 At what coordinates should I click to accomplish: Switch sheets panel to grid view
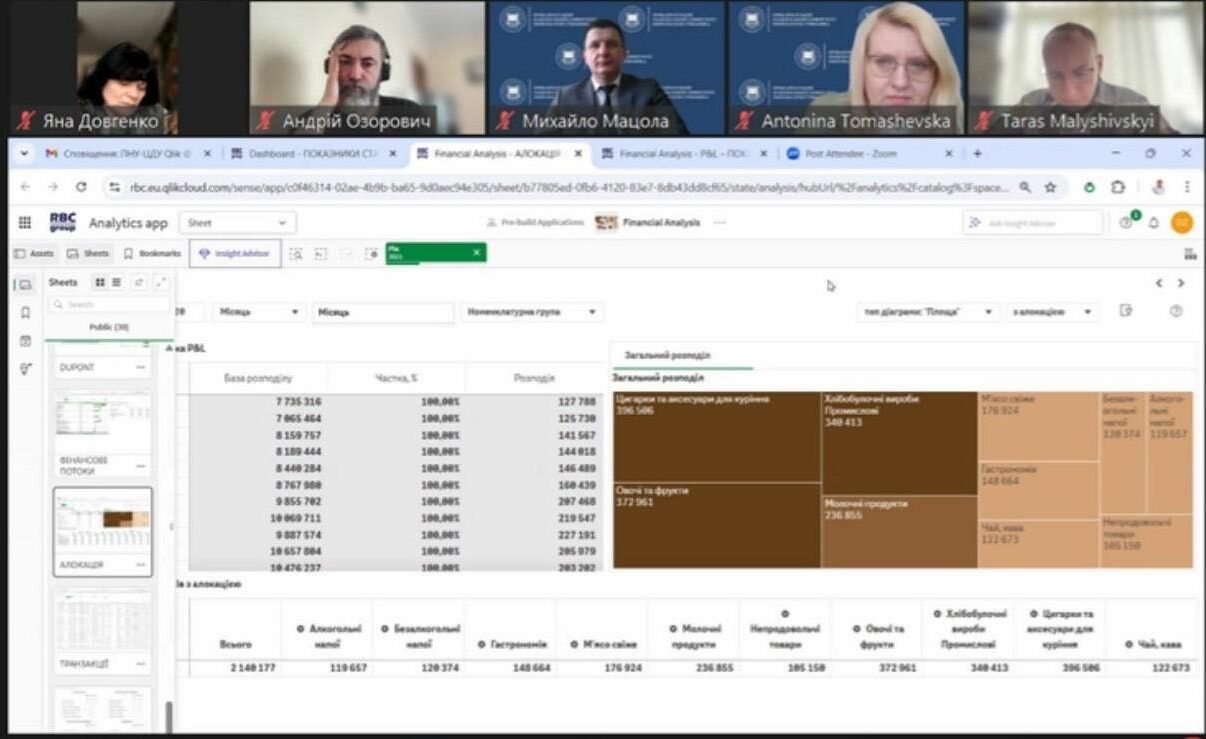point(99,283)
